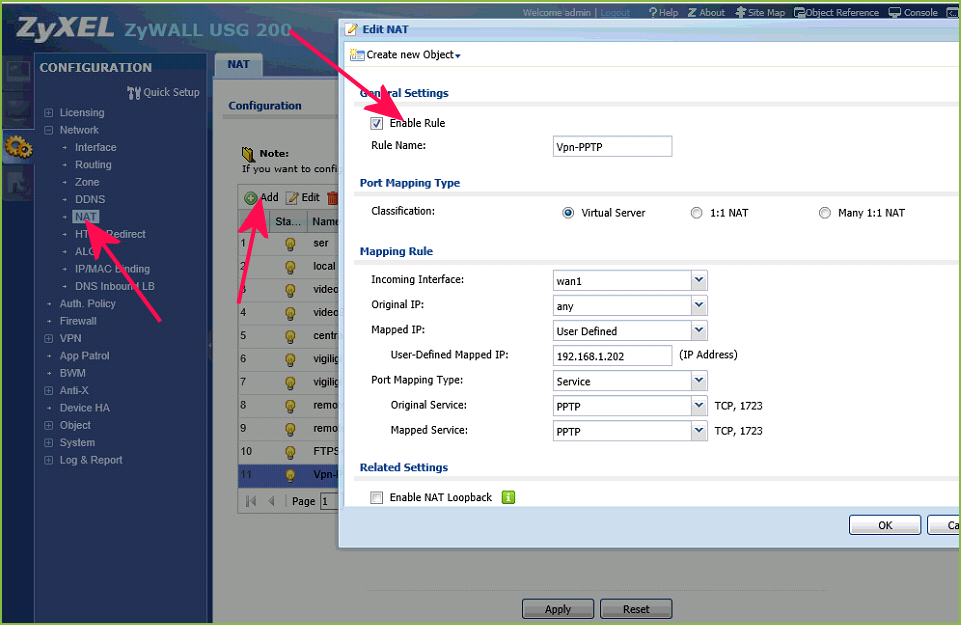Click the red Remove trash icon
Screen dimensions: 961x625
pos(332,198)
